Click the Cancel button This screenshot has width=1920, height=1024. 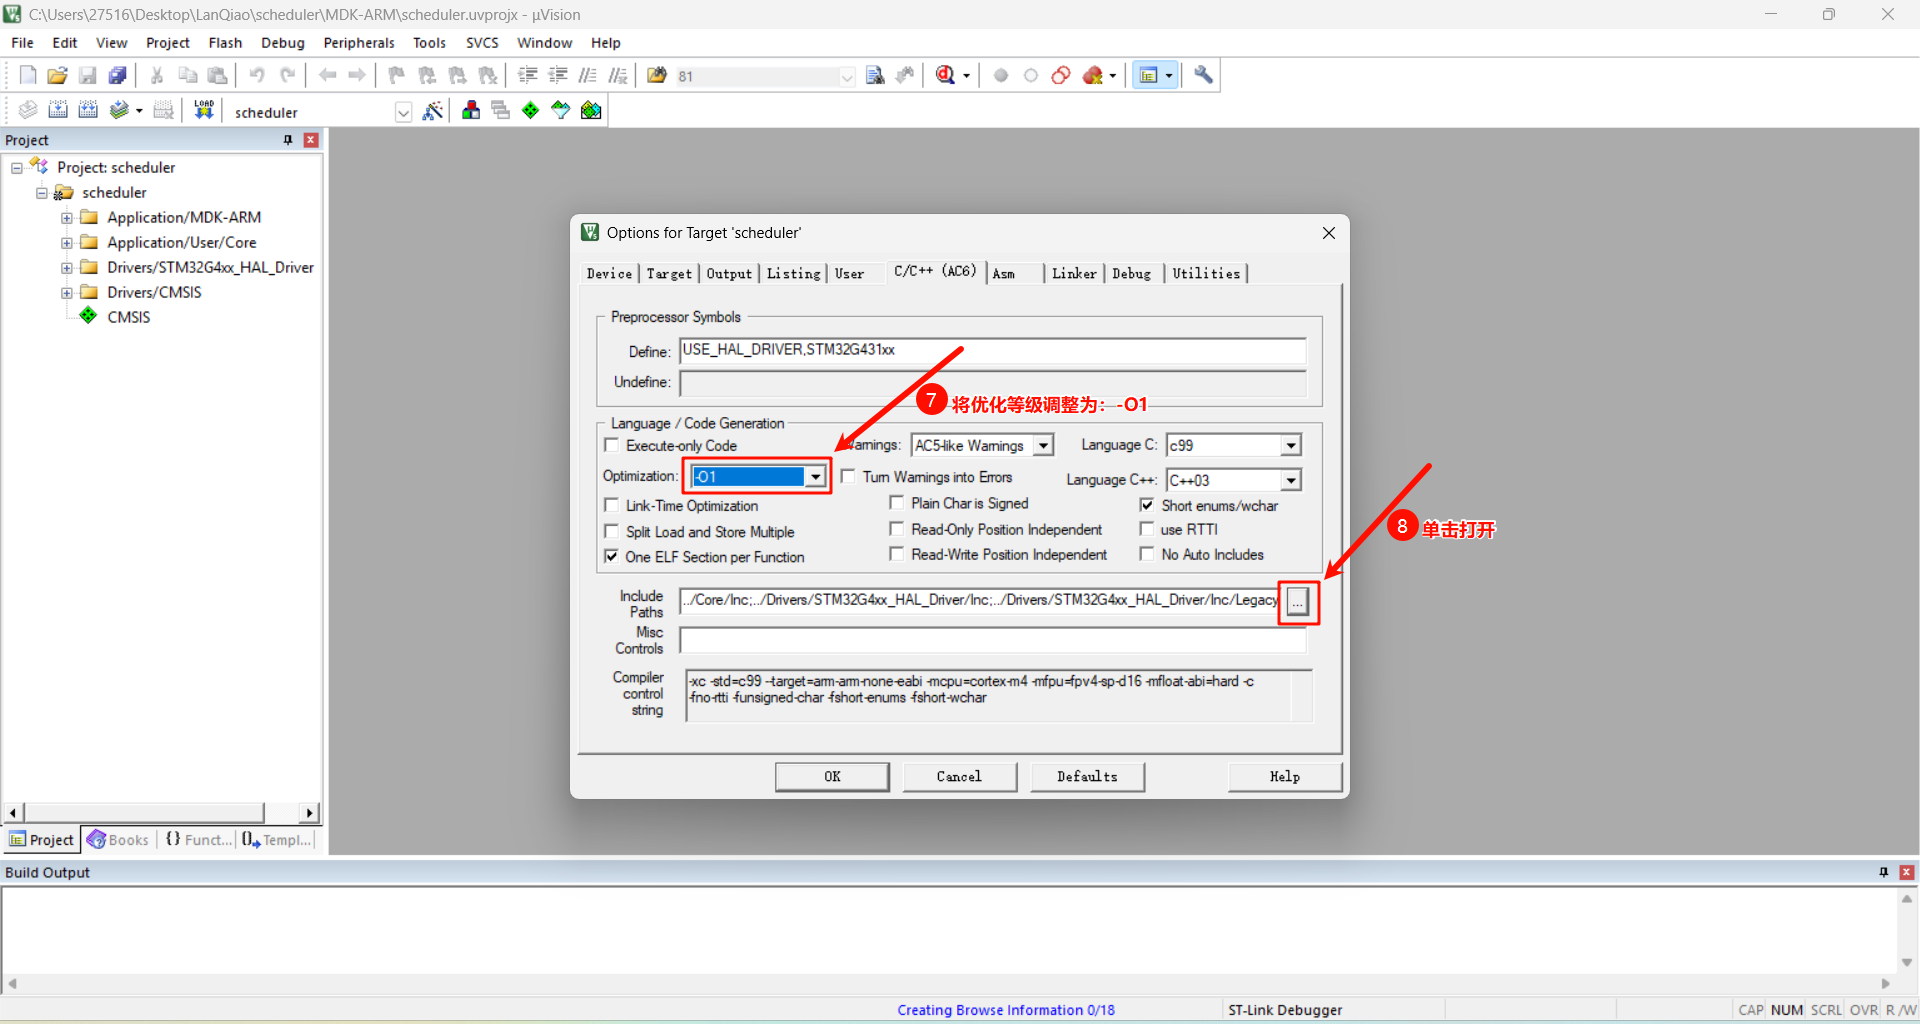959,777
